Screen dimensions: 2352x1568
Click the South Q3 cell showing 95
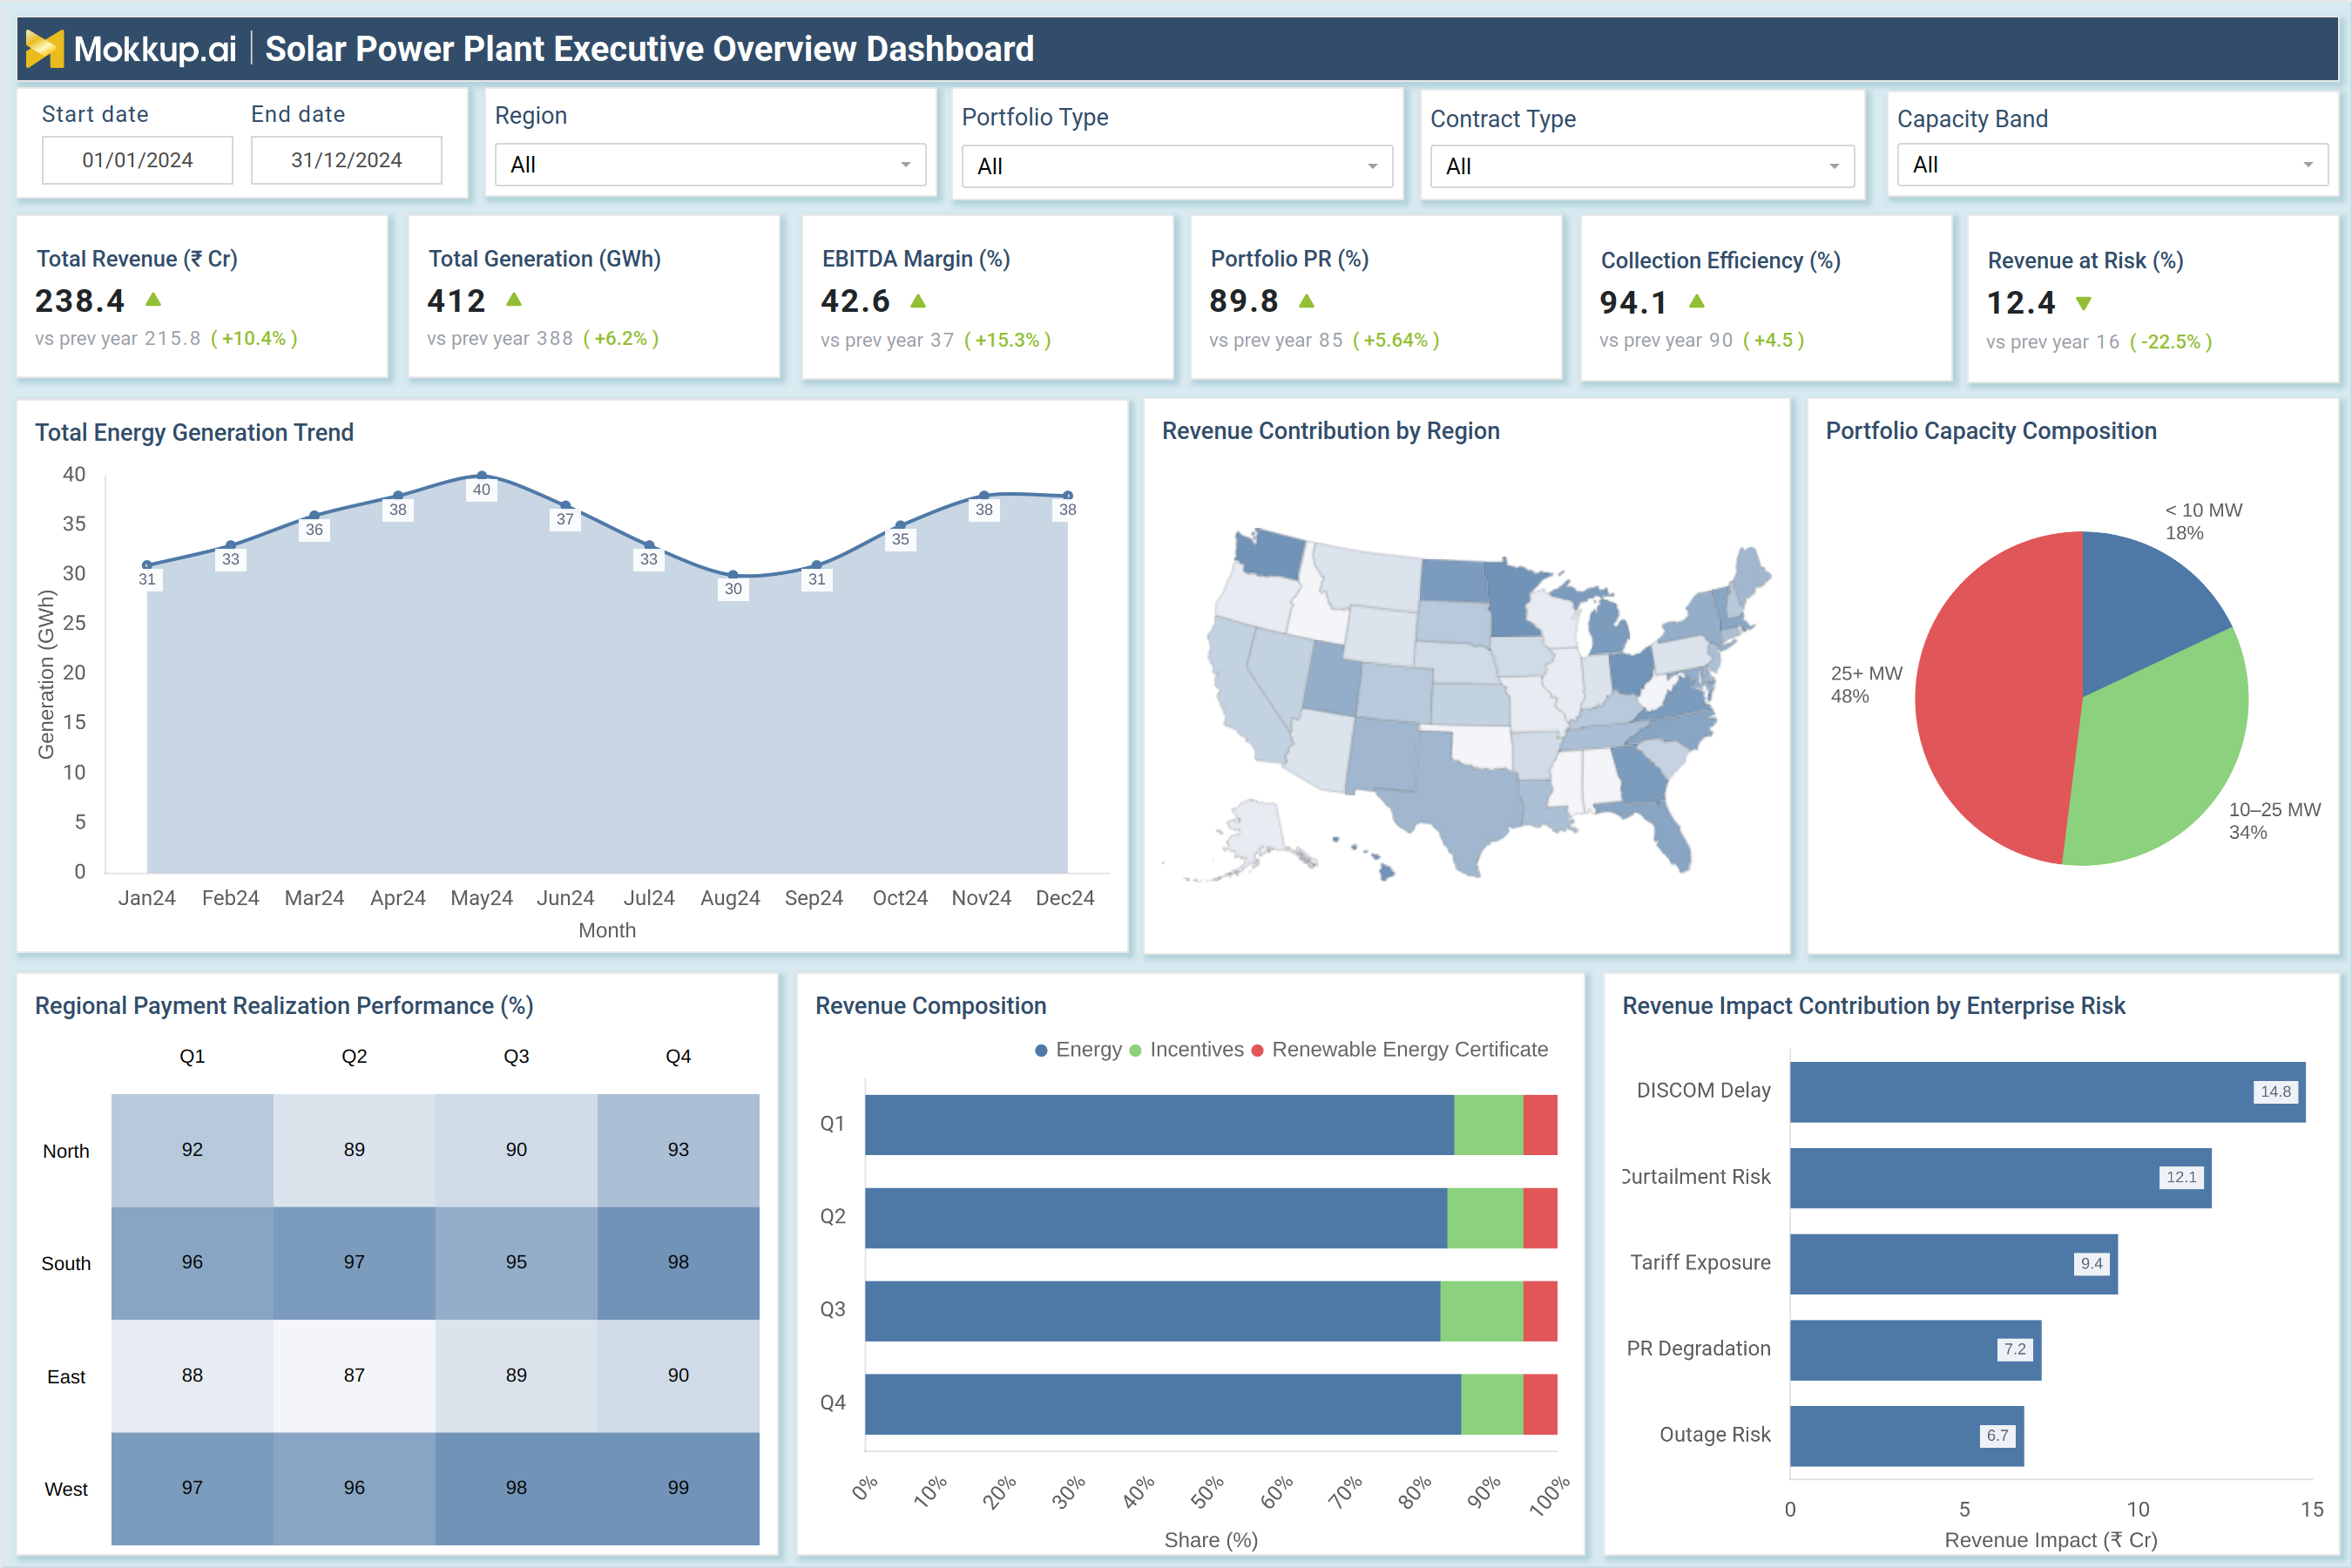516,1263
